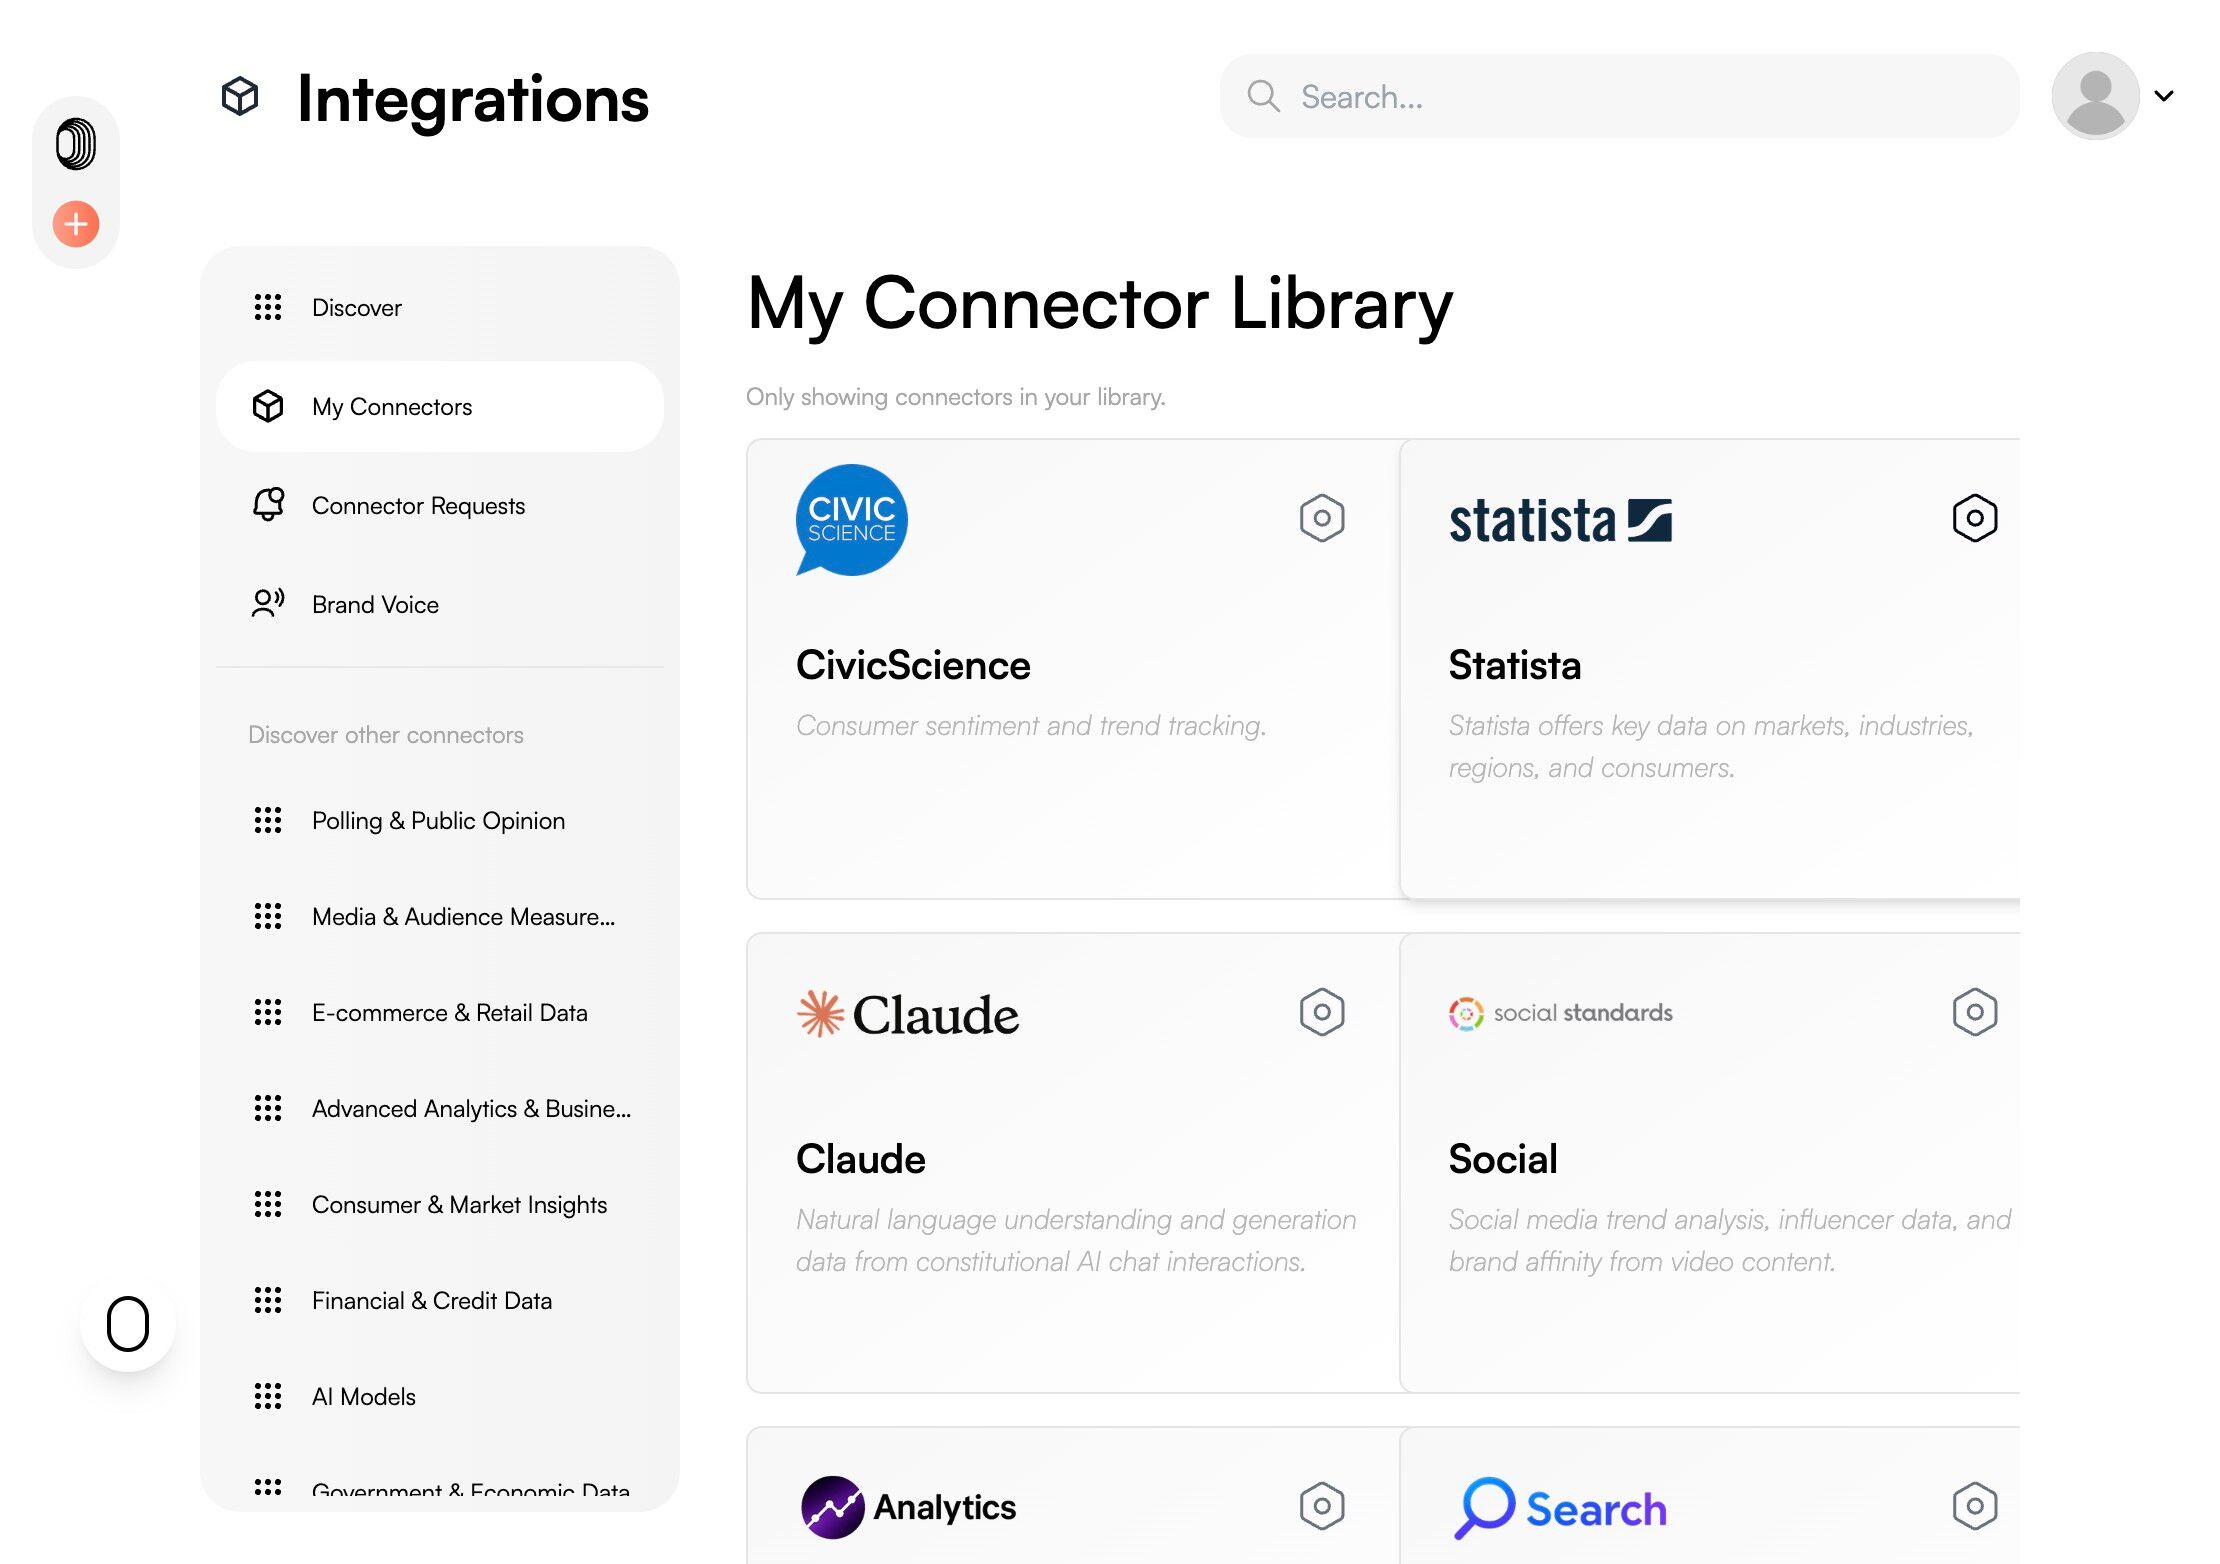The width and height of the screenshot is (2220, 1564).
Task: Click the user profile avatar
Action: (2095, 96)
